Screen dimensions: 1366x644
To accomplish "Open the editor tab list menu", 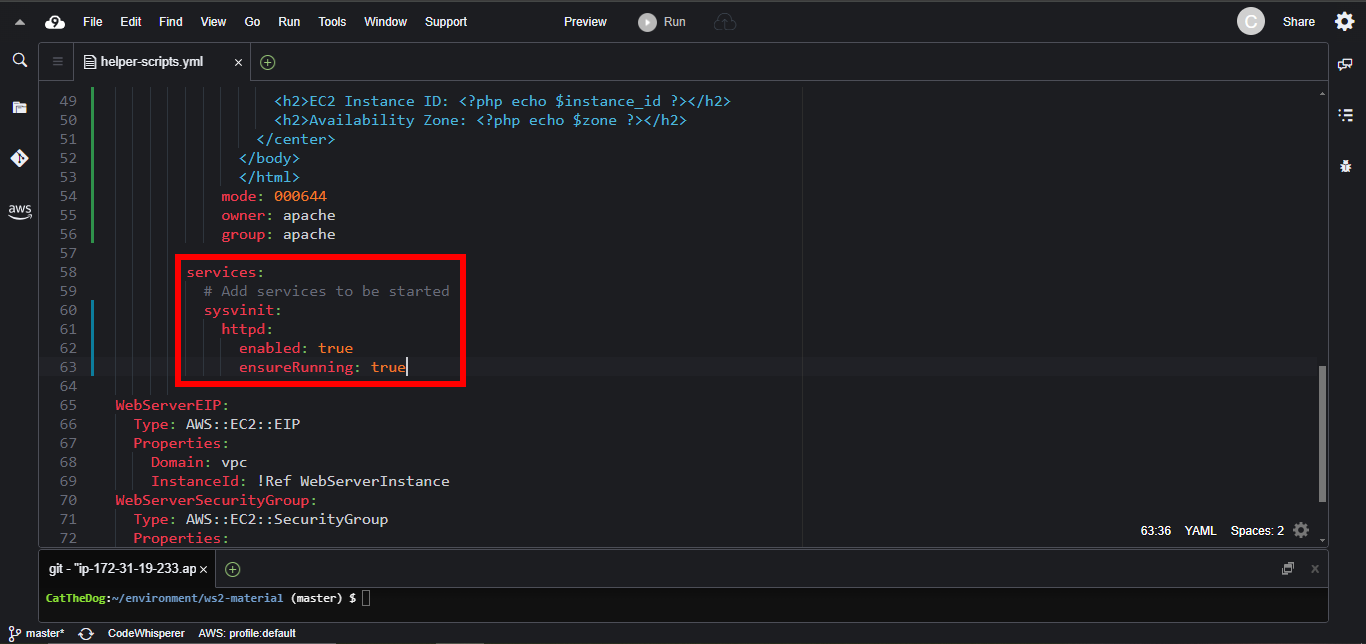I will point(57,62).
